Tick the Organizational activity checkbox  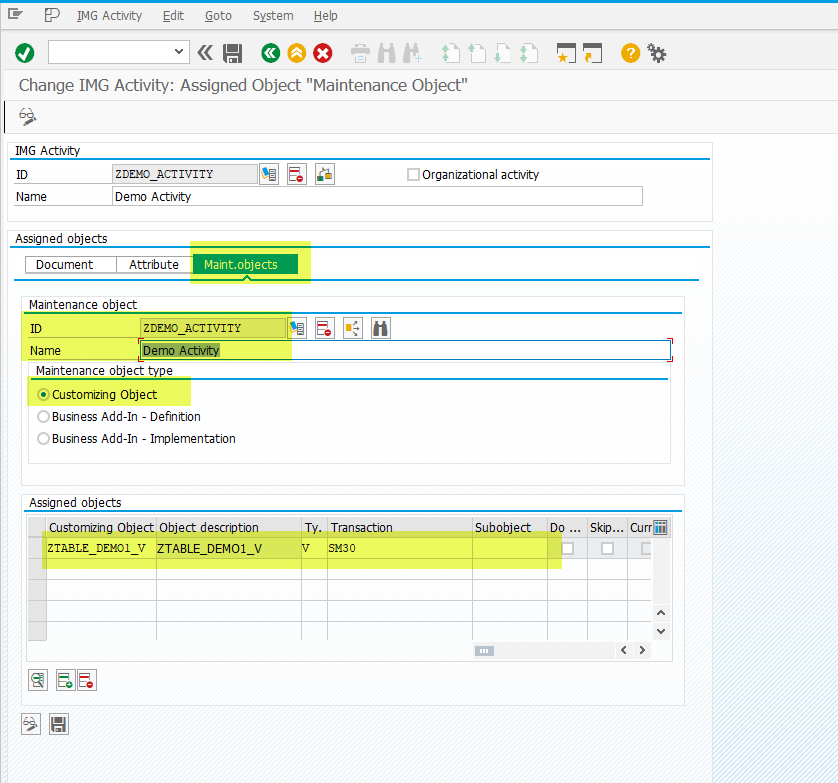(x=413, y=175)
